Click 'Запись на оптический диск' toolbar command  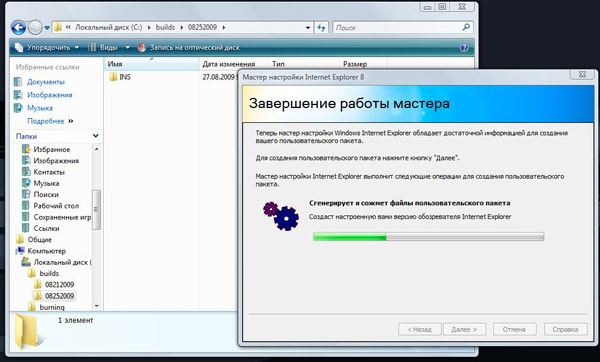(189, 47)
